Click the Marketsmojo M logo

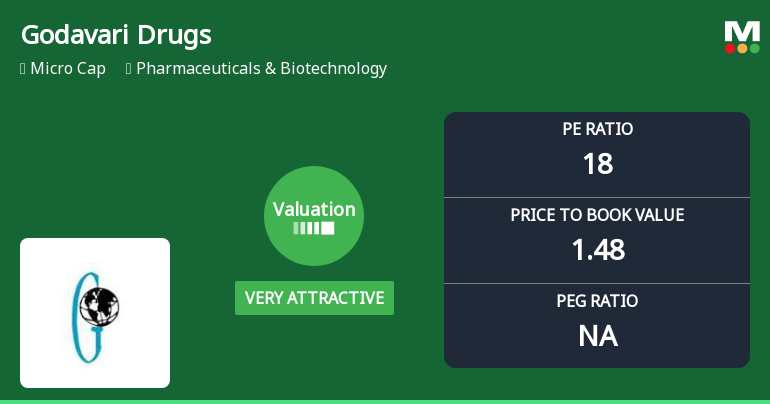pos(742,29)
